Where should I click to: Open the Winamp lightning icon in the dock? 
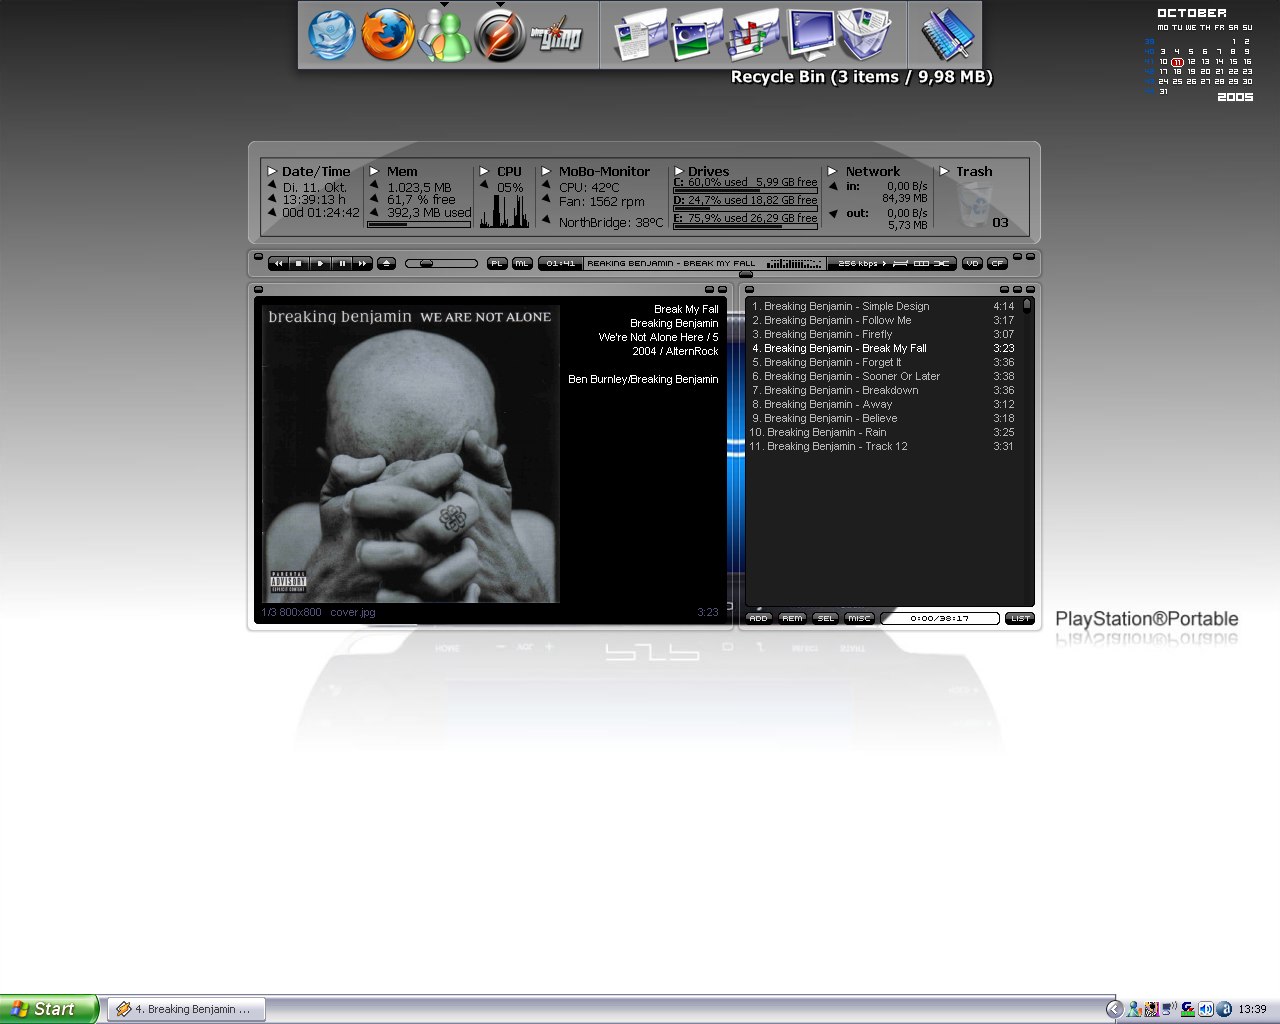click(499, 36)
